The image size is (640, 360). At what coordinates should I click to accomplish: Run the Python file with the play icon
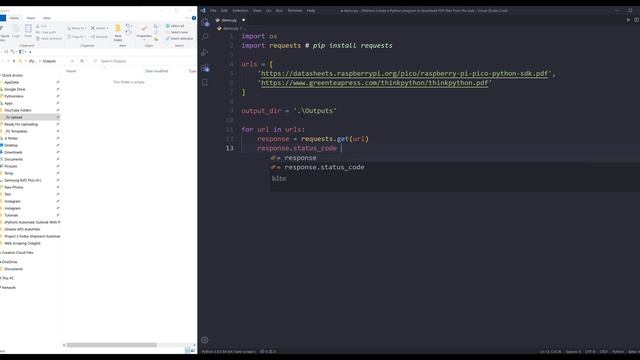coord(628,20)
